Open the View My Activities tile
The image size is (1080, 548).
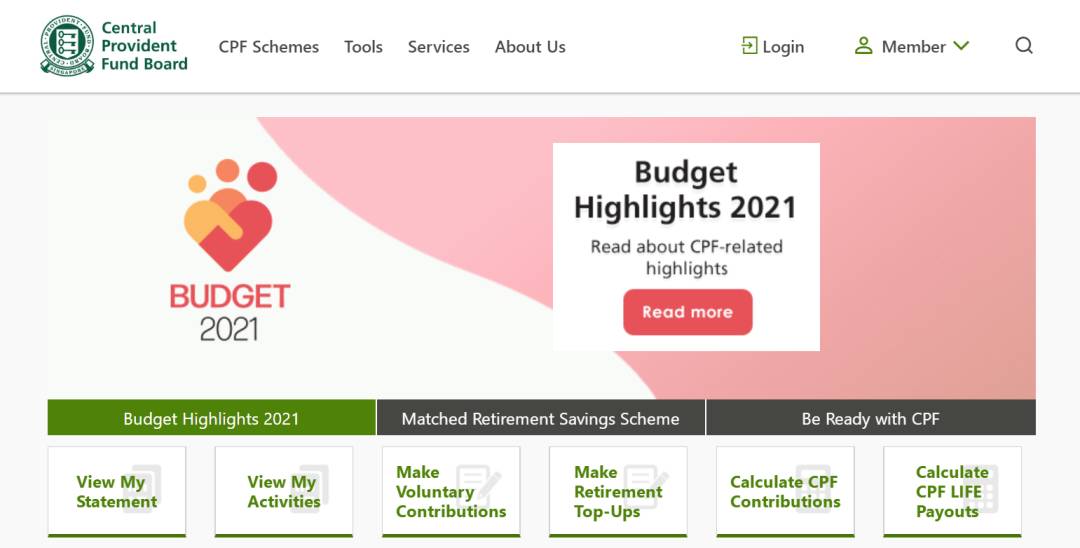coord(283,491)
